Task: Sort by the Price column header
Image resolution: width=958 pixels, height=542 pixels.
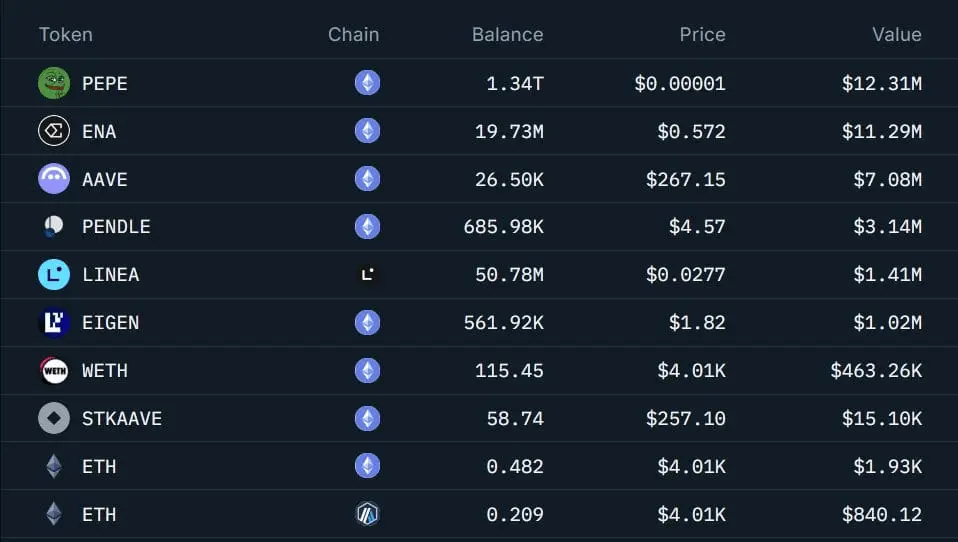Action: (703, 35)
